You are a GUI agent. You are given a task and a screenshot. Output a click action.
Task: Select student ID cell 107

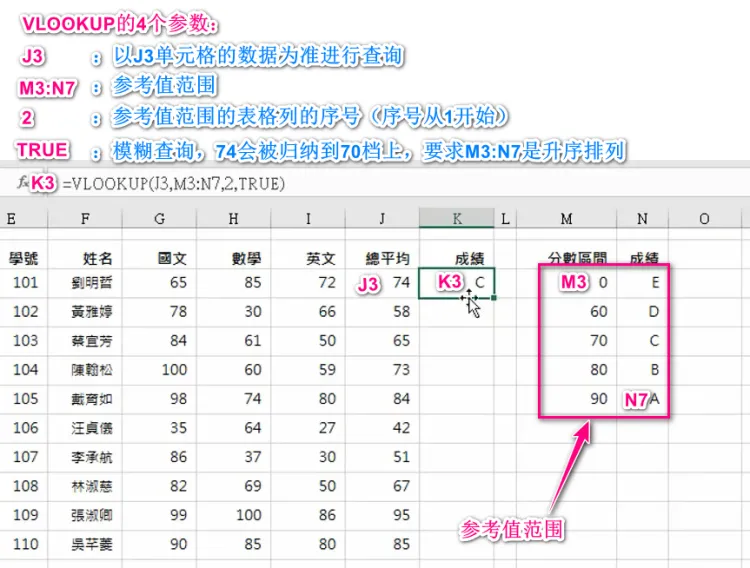[x=25, y=457]
